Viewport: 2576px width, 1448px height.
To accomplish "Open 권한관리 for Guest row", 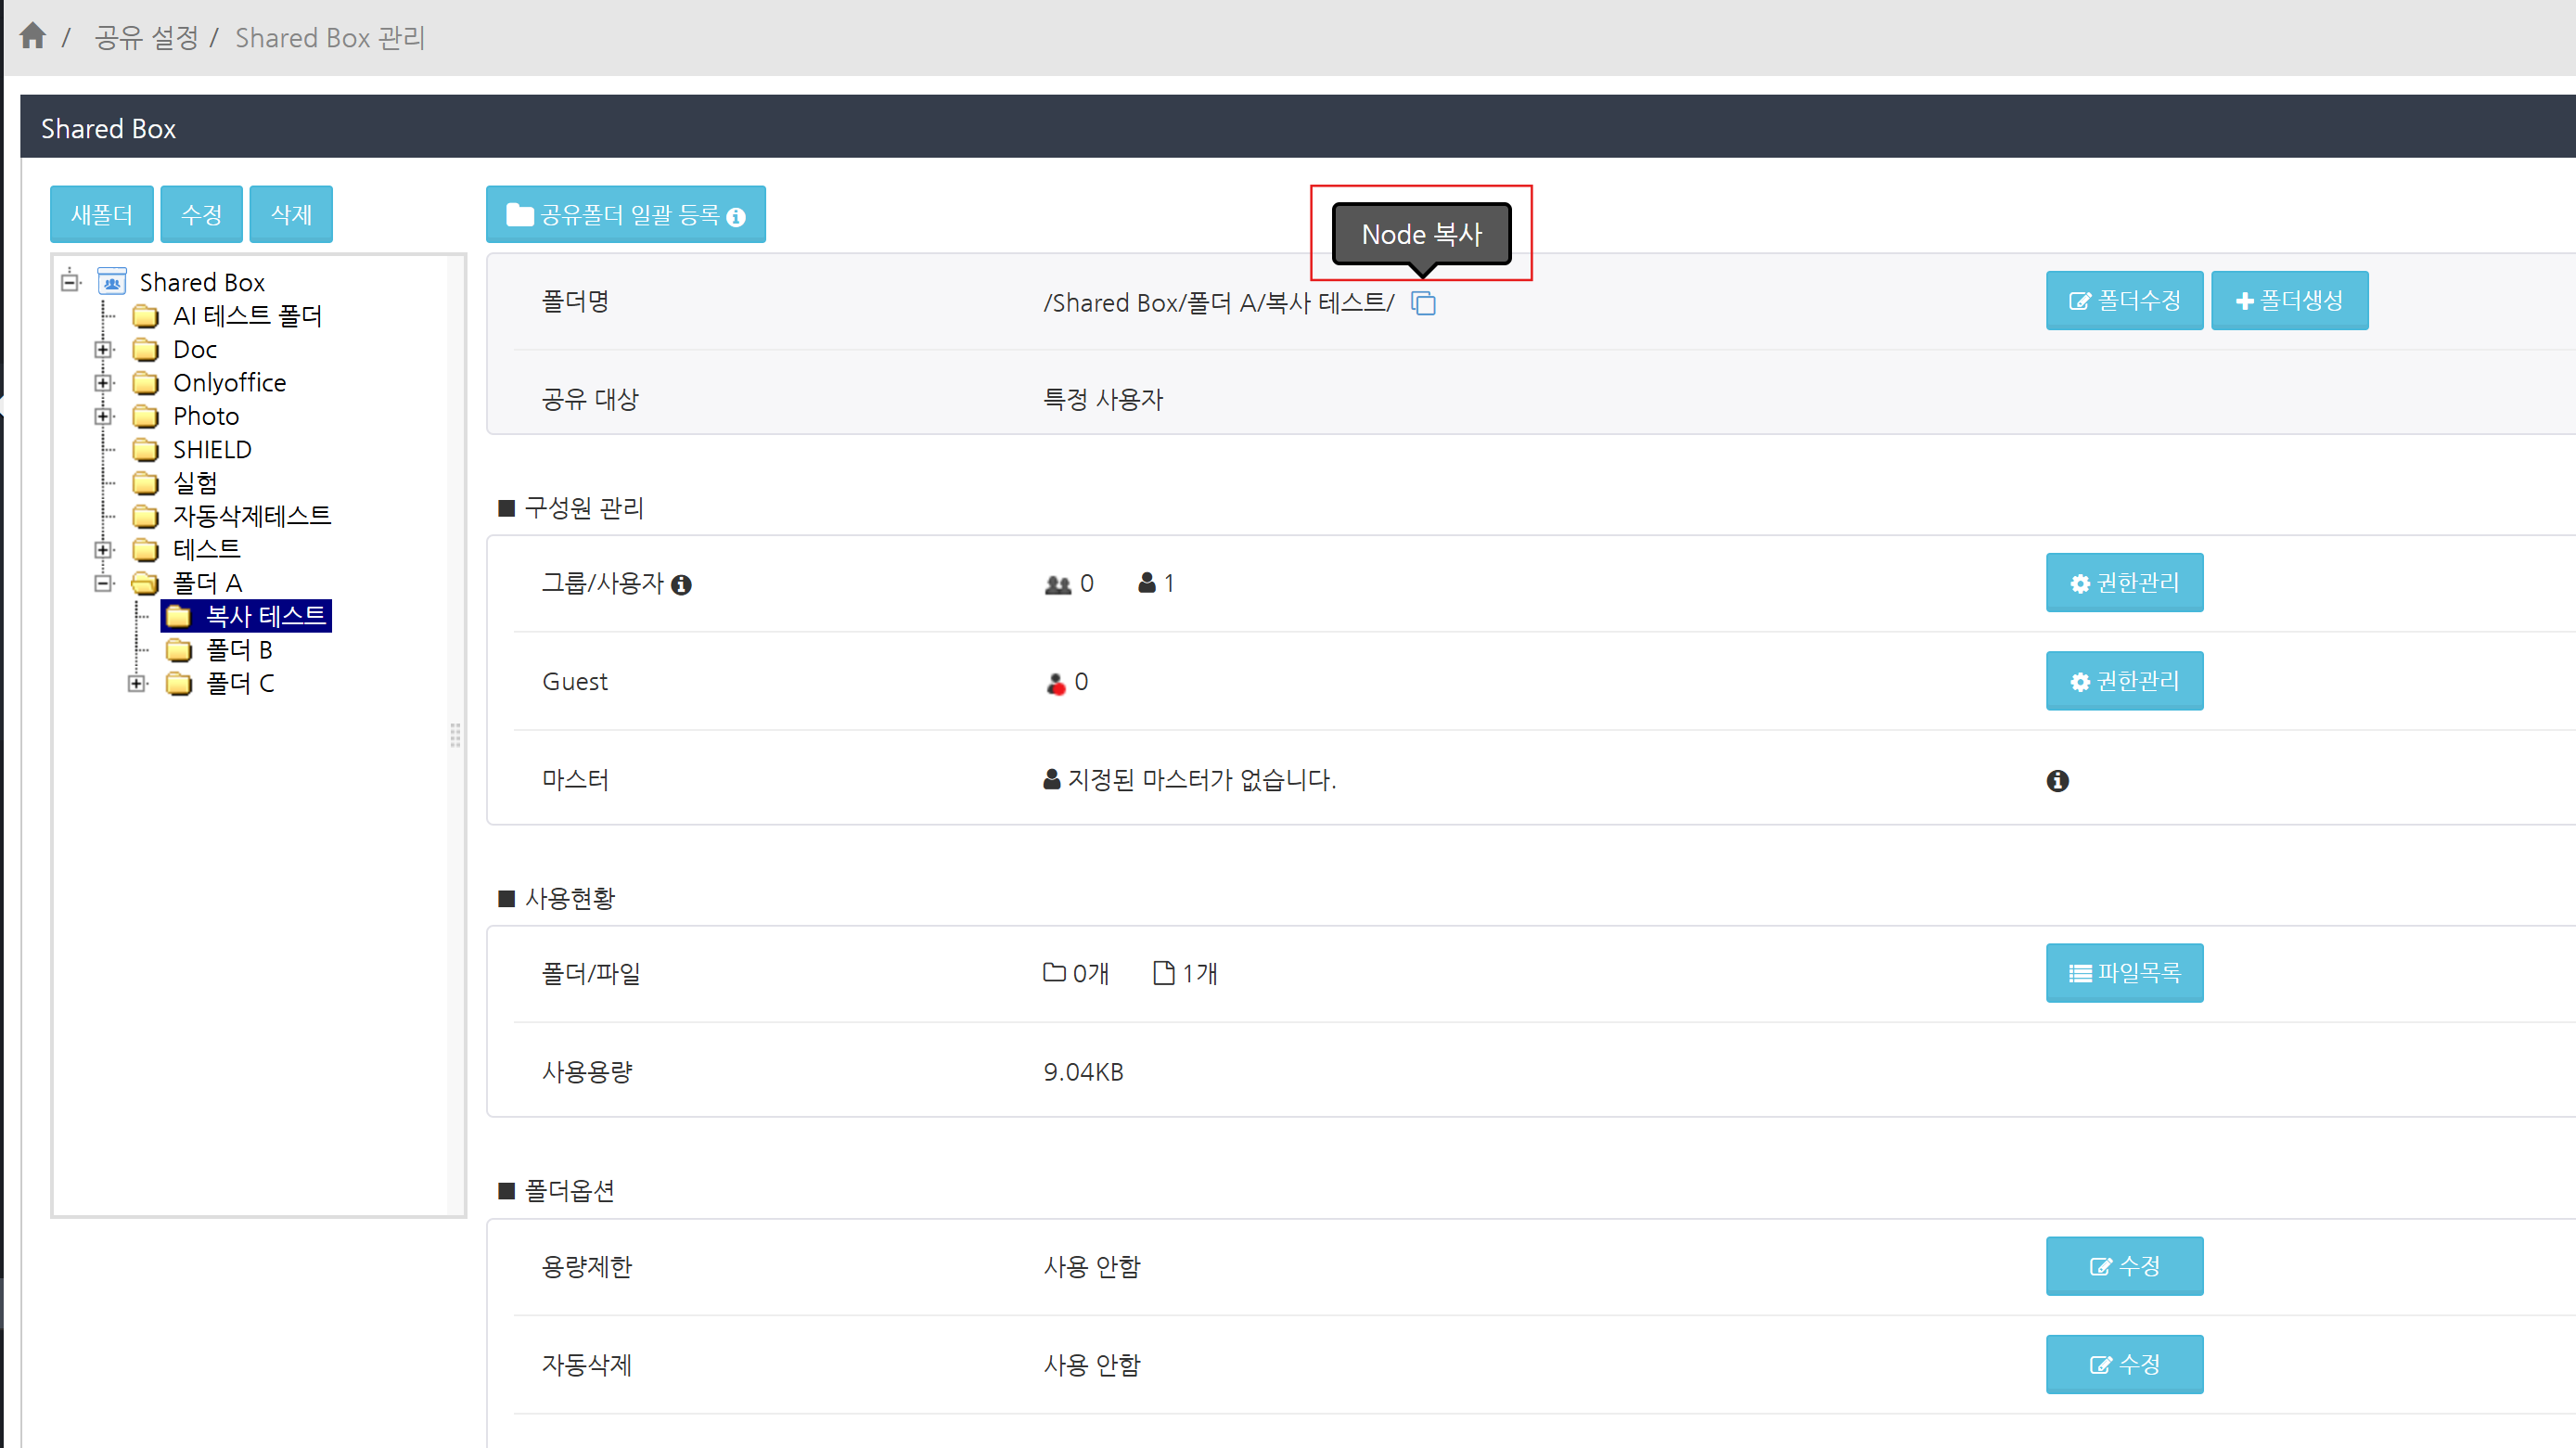I will coord(2124,681).
